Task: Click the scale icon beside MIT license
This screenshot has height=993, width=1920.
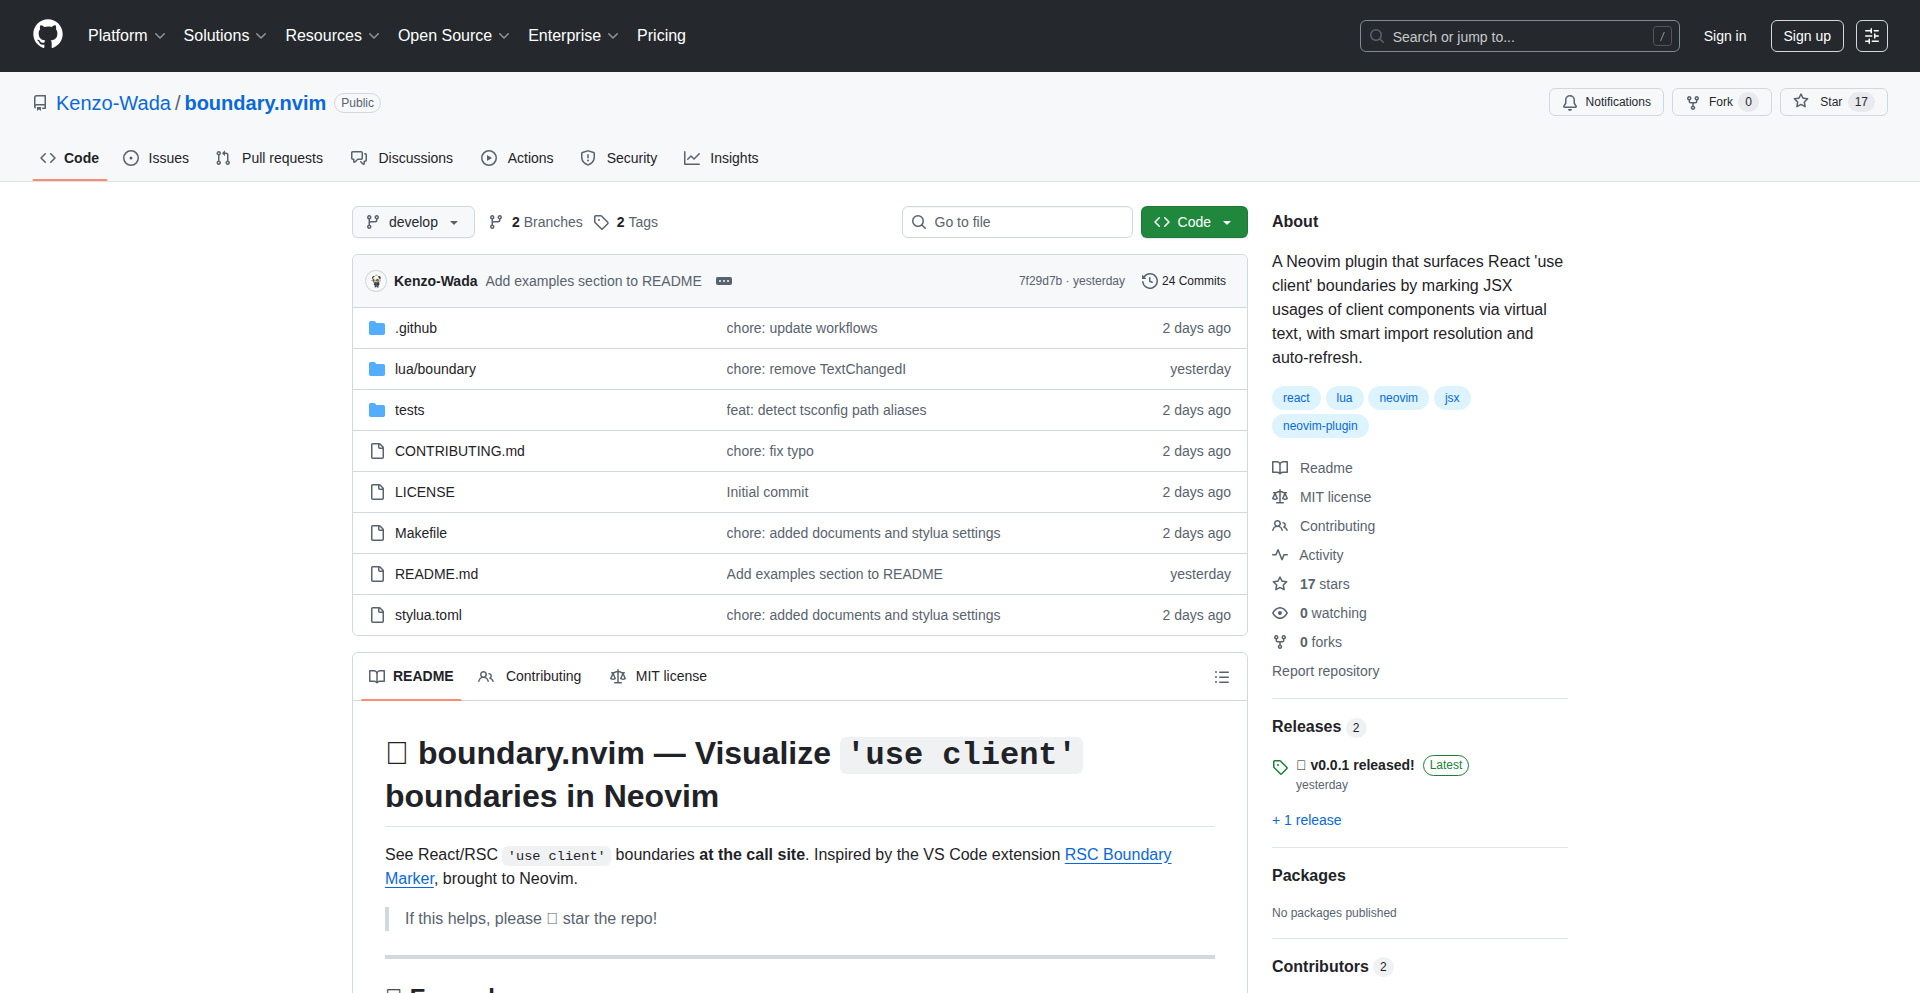Action: click(1280, 497)
